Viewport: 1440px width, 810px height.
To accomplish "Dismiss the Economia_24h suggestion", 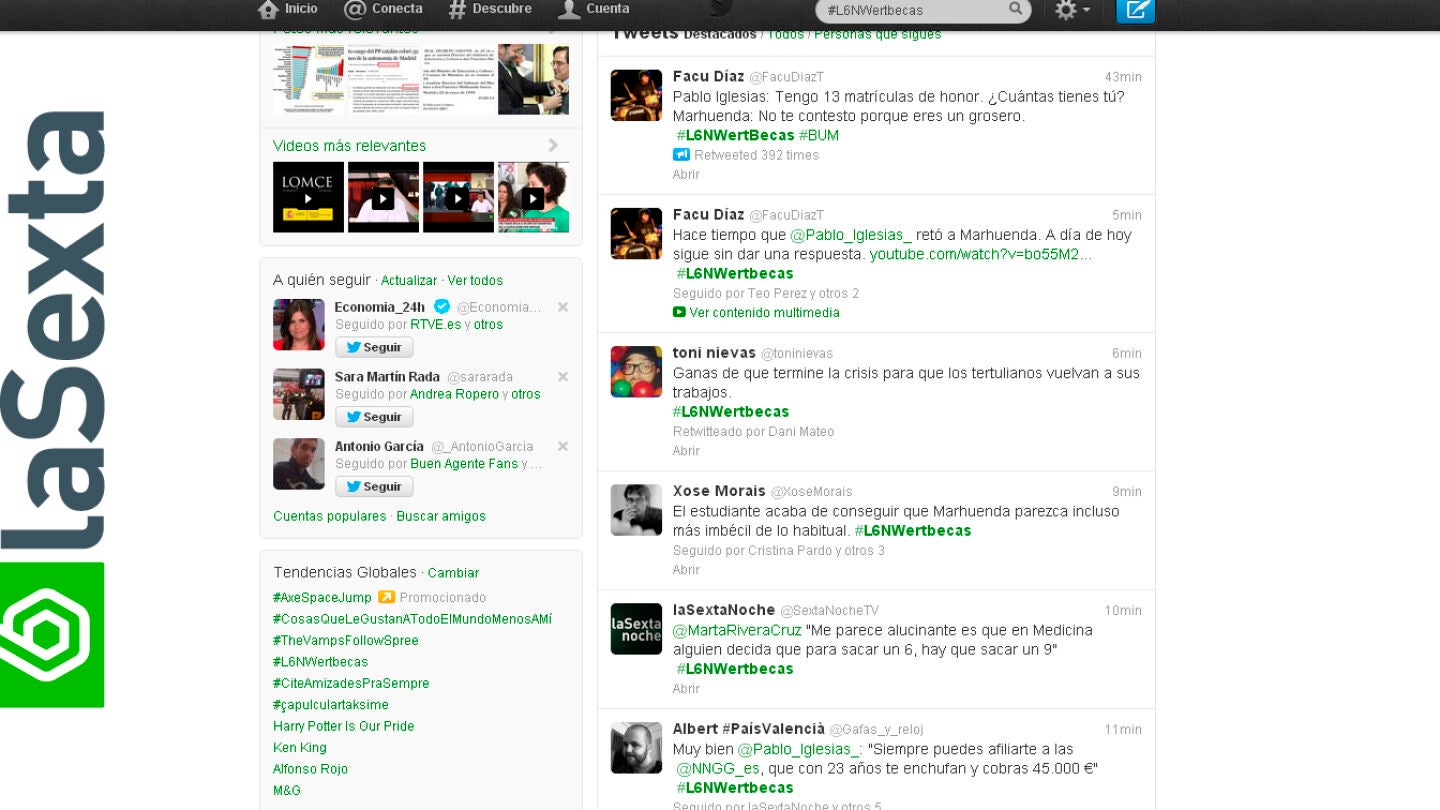I will tap(563, 307).
